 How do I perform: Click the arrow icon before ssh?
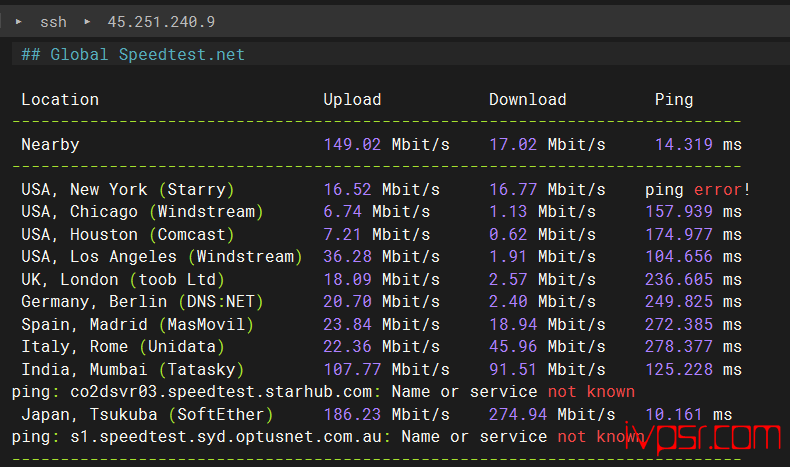coord(19,21)
